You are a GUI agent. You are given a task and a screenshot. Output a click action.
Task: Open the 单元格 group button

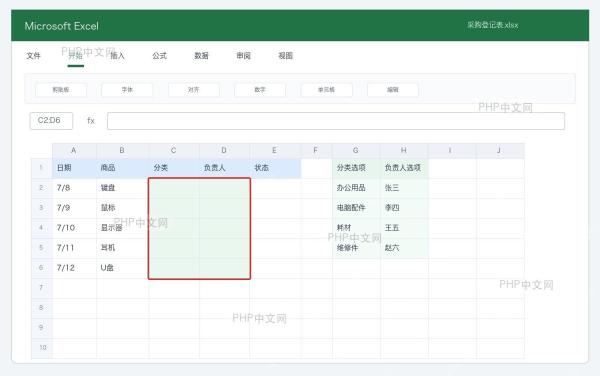pos(326,90)
